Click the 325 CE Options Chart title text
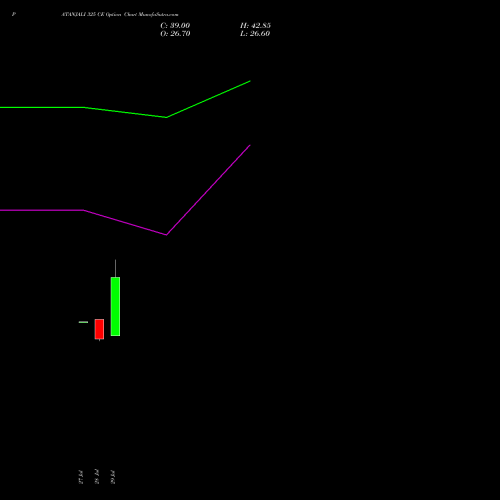Image resolution: width=500 pixels, height=500 pixels. (120, 15)
